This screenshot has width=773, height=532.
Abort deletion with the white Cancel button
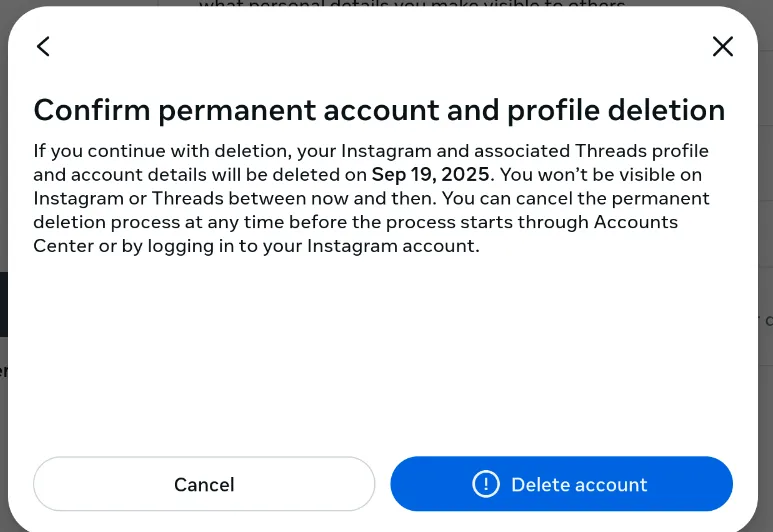click(204, 484)
